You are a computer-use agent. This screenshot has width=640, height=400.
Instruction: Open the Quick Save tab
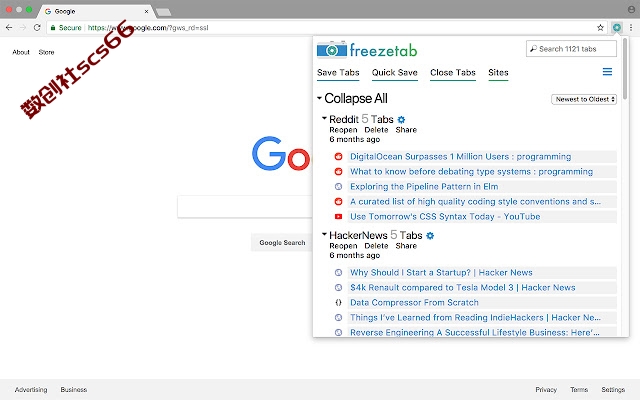(x=394, y=73)
